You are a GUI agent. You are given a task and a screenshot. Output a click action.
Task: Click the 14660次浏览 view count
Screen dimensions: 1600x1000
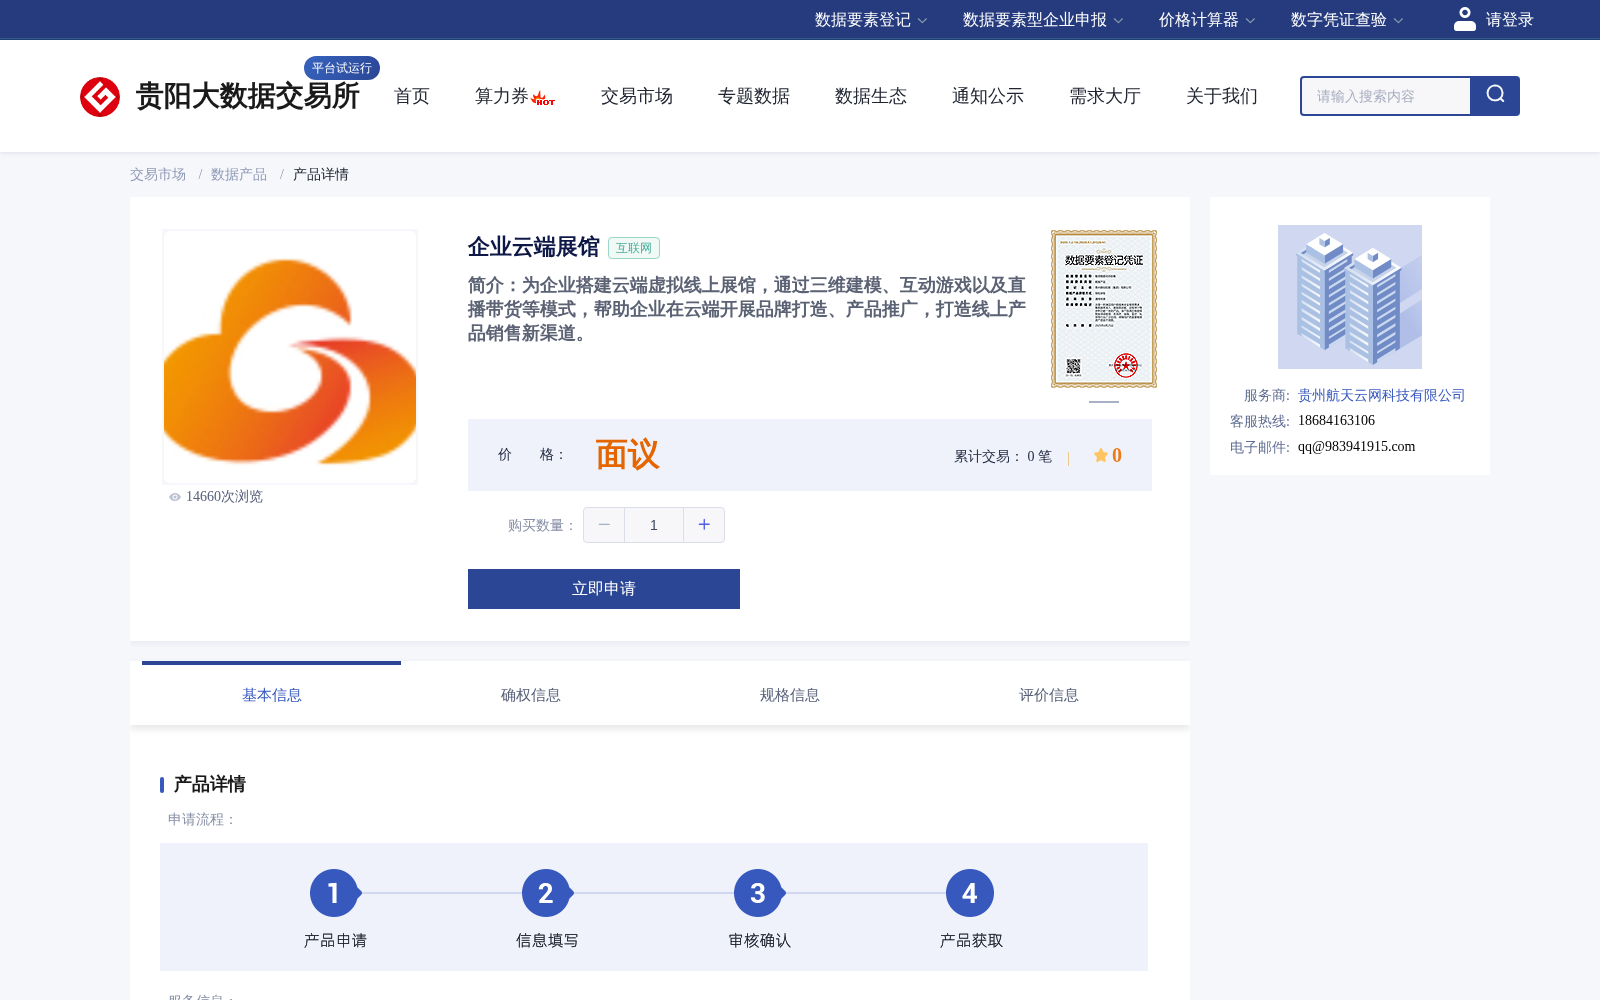(224, 497)
